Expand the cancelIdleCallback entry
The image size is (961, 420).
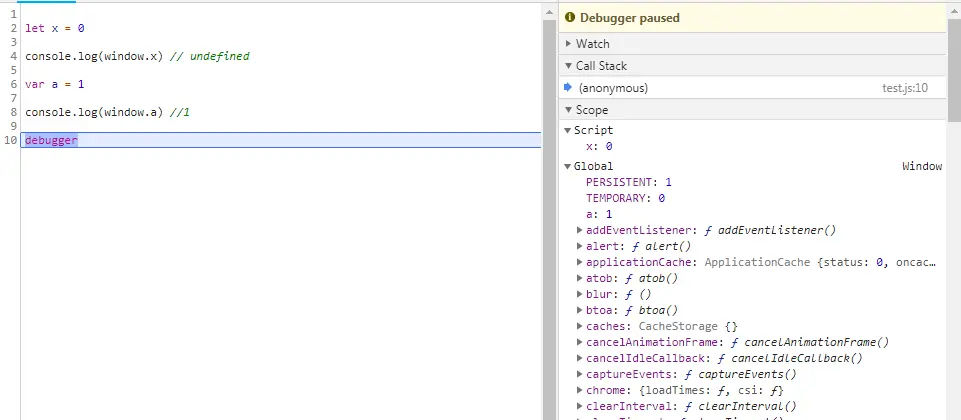(580, 357)
